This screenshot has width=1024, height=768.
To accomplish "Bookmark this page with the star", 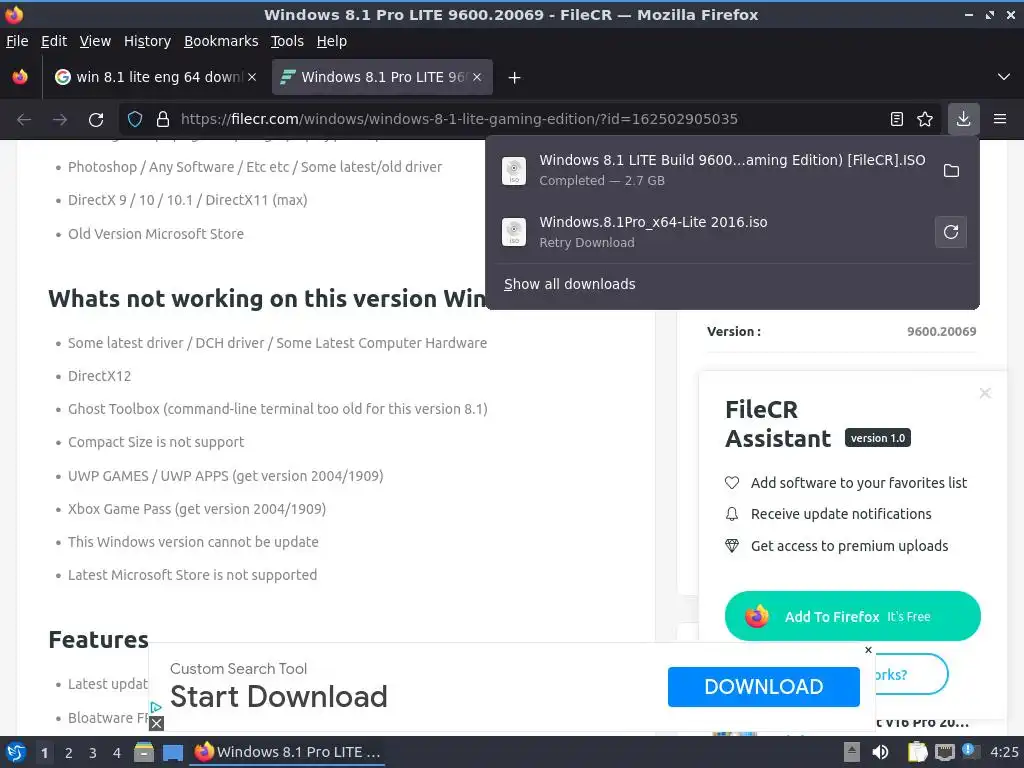I will pyautogui.click(x=925, y=119).
